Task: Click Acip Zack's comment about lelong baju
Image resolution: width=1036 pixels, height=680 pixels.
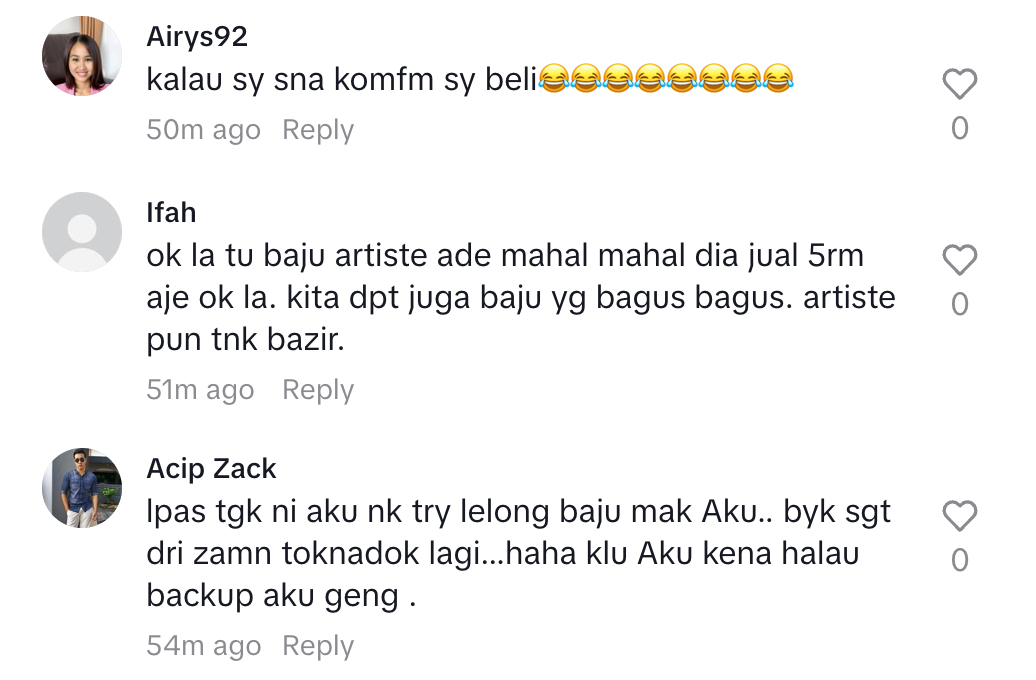Action: 518,555
